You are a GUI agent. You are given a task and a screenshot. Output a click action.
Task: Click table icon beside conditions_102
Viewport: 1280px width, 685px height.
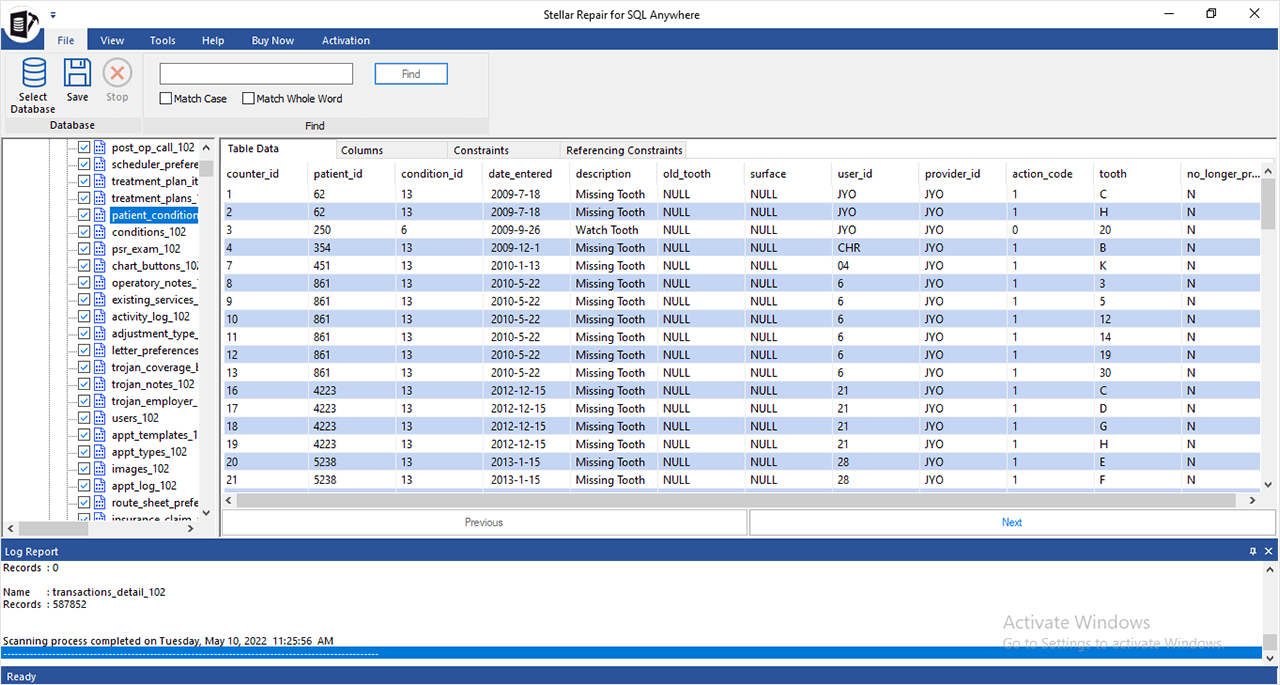(99, 232)
